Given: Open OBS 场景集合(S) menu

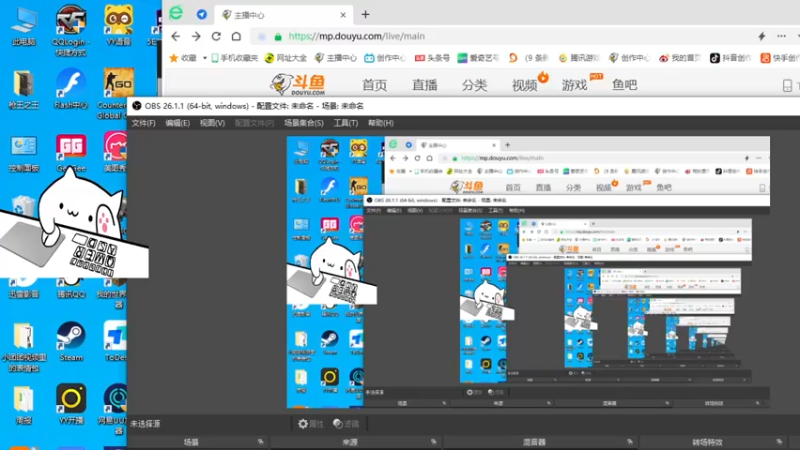Looking at the screenshot, I should [304, 123].
